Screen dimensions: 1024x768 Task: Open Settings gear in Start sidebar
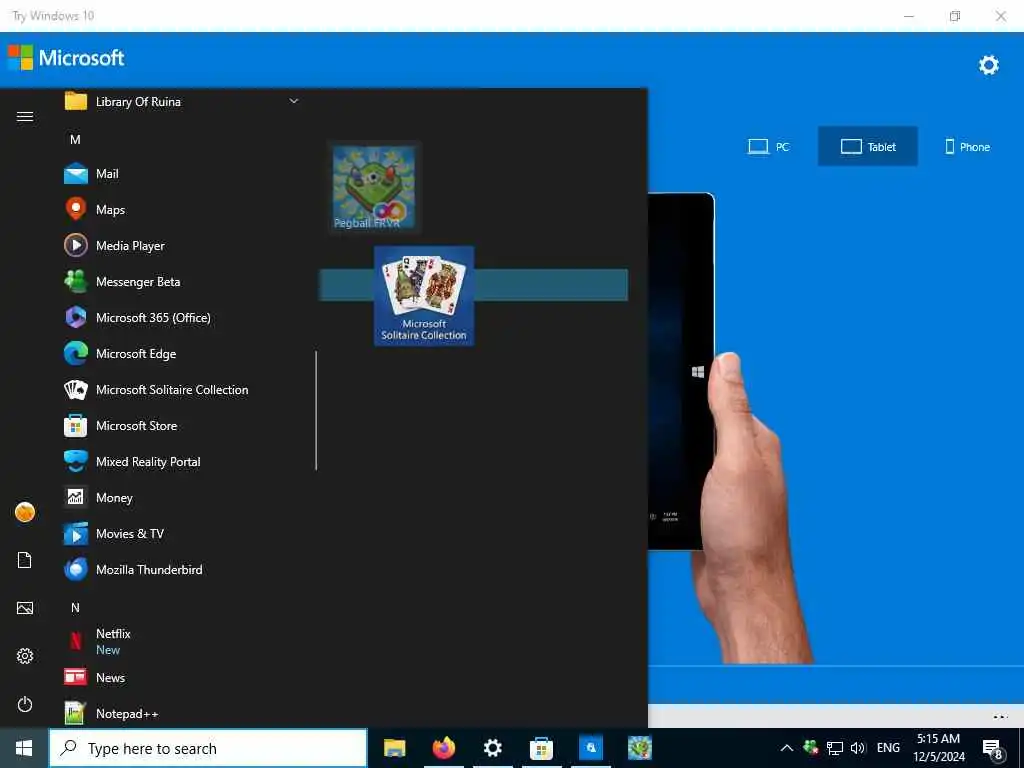[x=25, y=656]
